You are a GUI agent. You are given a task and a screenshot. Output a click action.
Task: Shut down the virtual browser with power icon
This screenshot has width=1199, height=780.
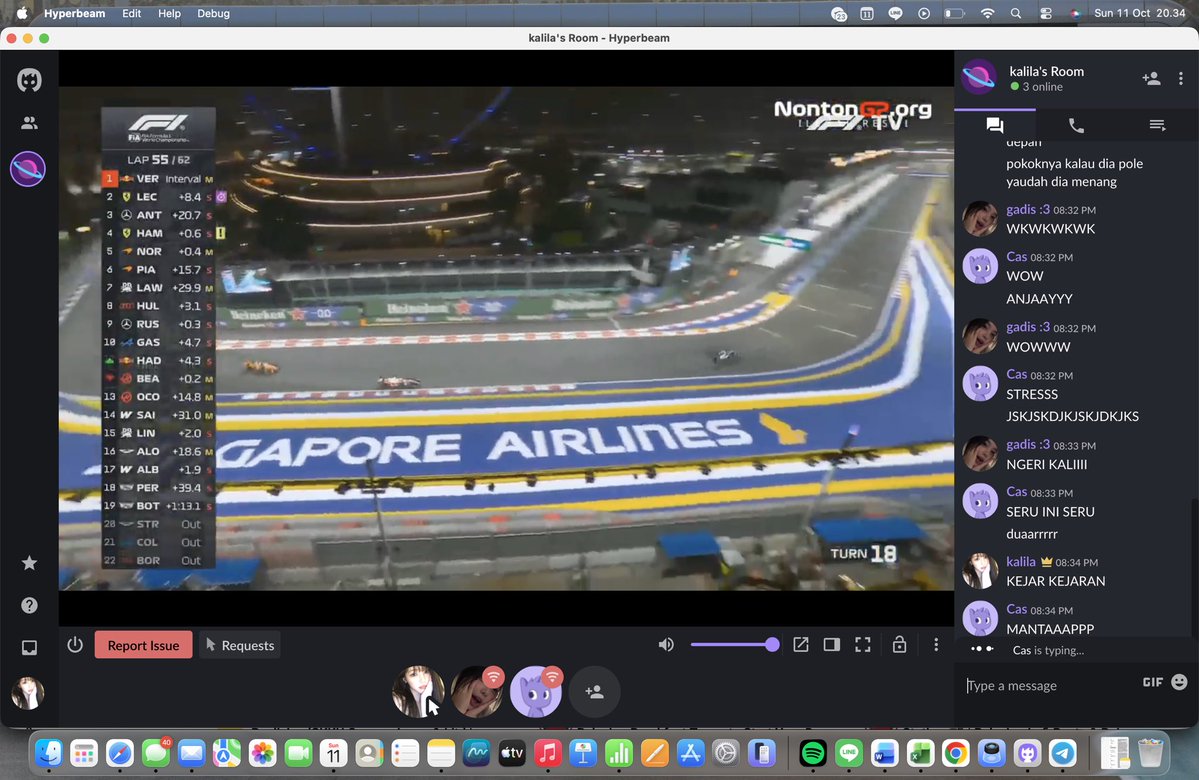75,645
